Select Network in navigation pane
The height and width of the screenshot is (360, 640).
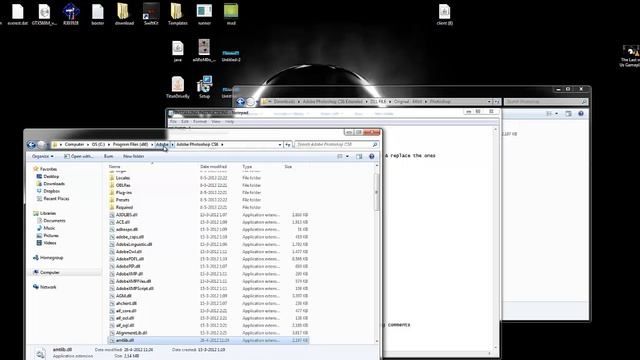pyautogui.click(x=48, y=287)
